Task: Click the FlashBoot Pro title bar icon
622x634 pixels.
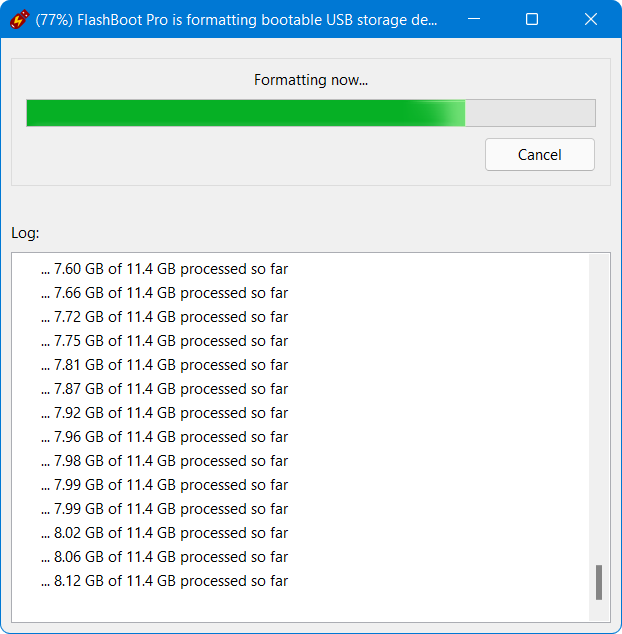Action: point(17,19)
